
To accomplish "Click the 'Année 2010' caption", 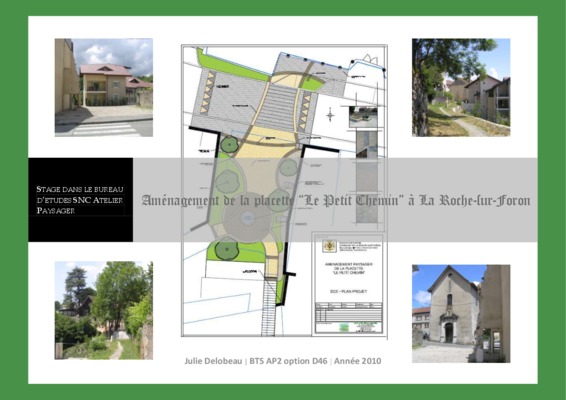I will [x=357, y=361].
